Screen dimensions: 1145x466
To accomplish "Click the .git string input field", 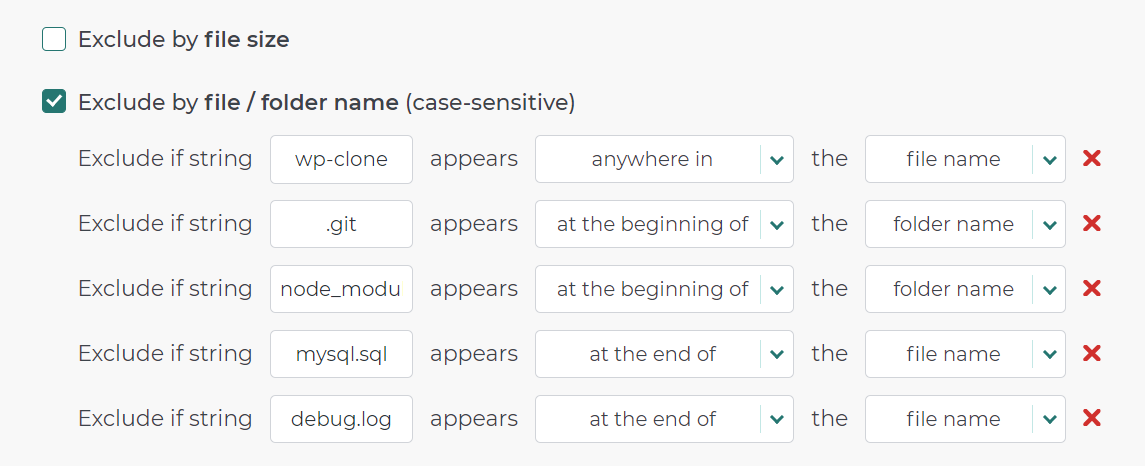I will point(341,224).
